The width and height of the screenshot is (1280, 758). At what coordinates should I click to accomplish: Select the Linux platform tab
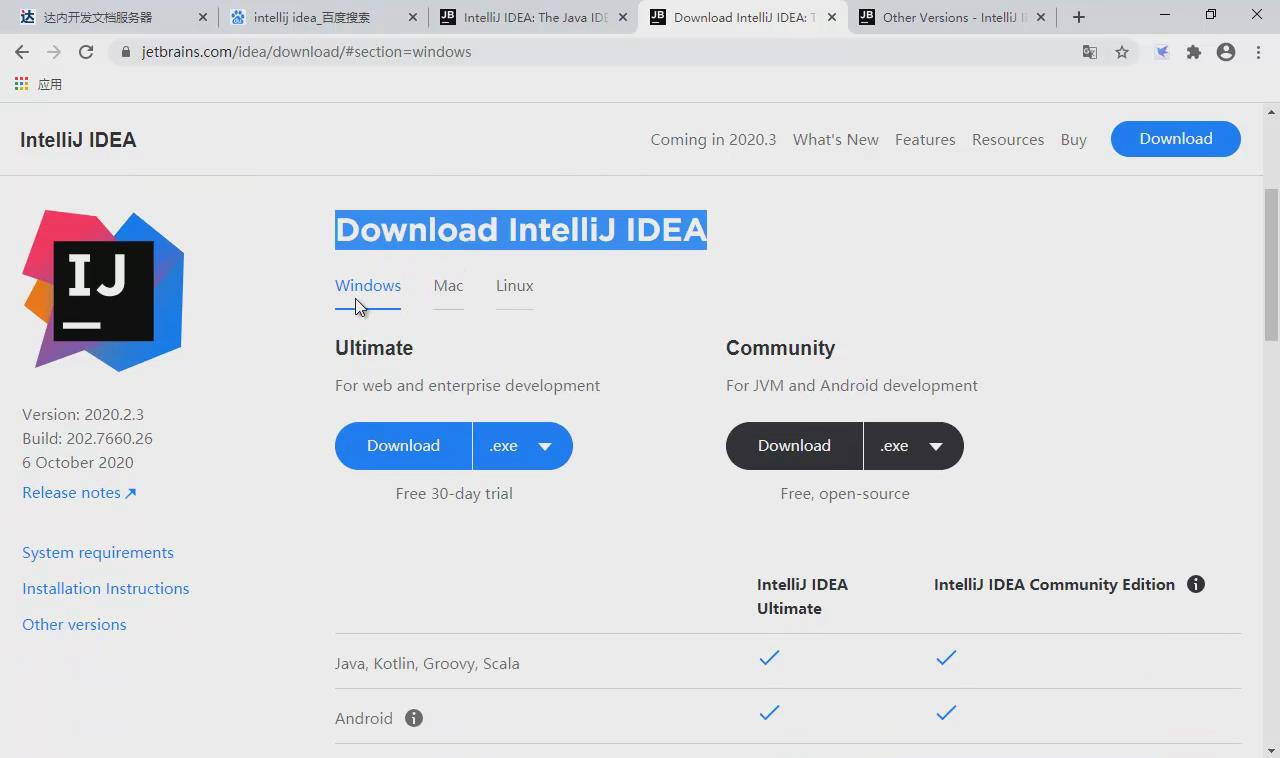tap(514, 286)
